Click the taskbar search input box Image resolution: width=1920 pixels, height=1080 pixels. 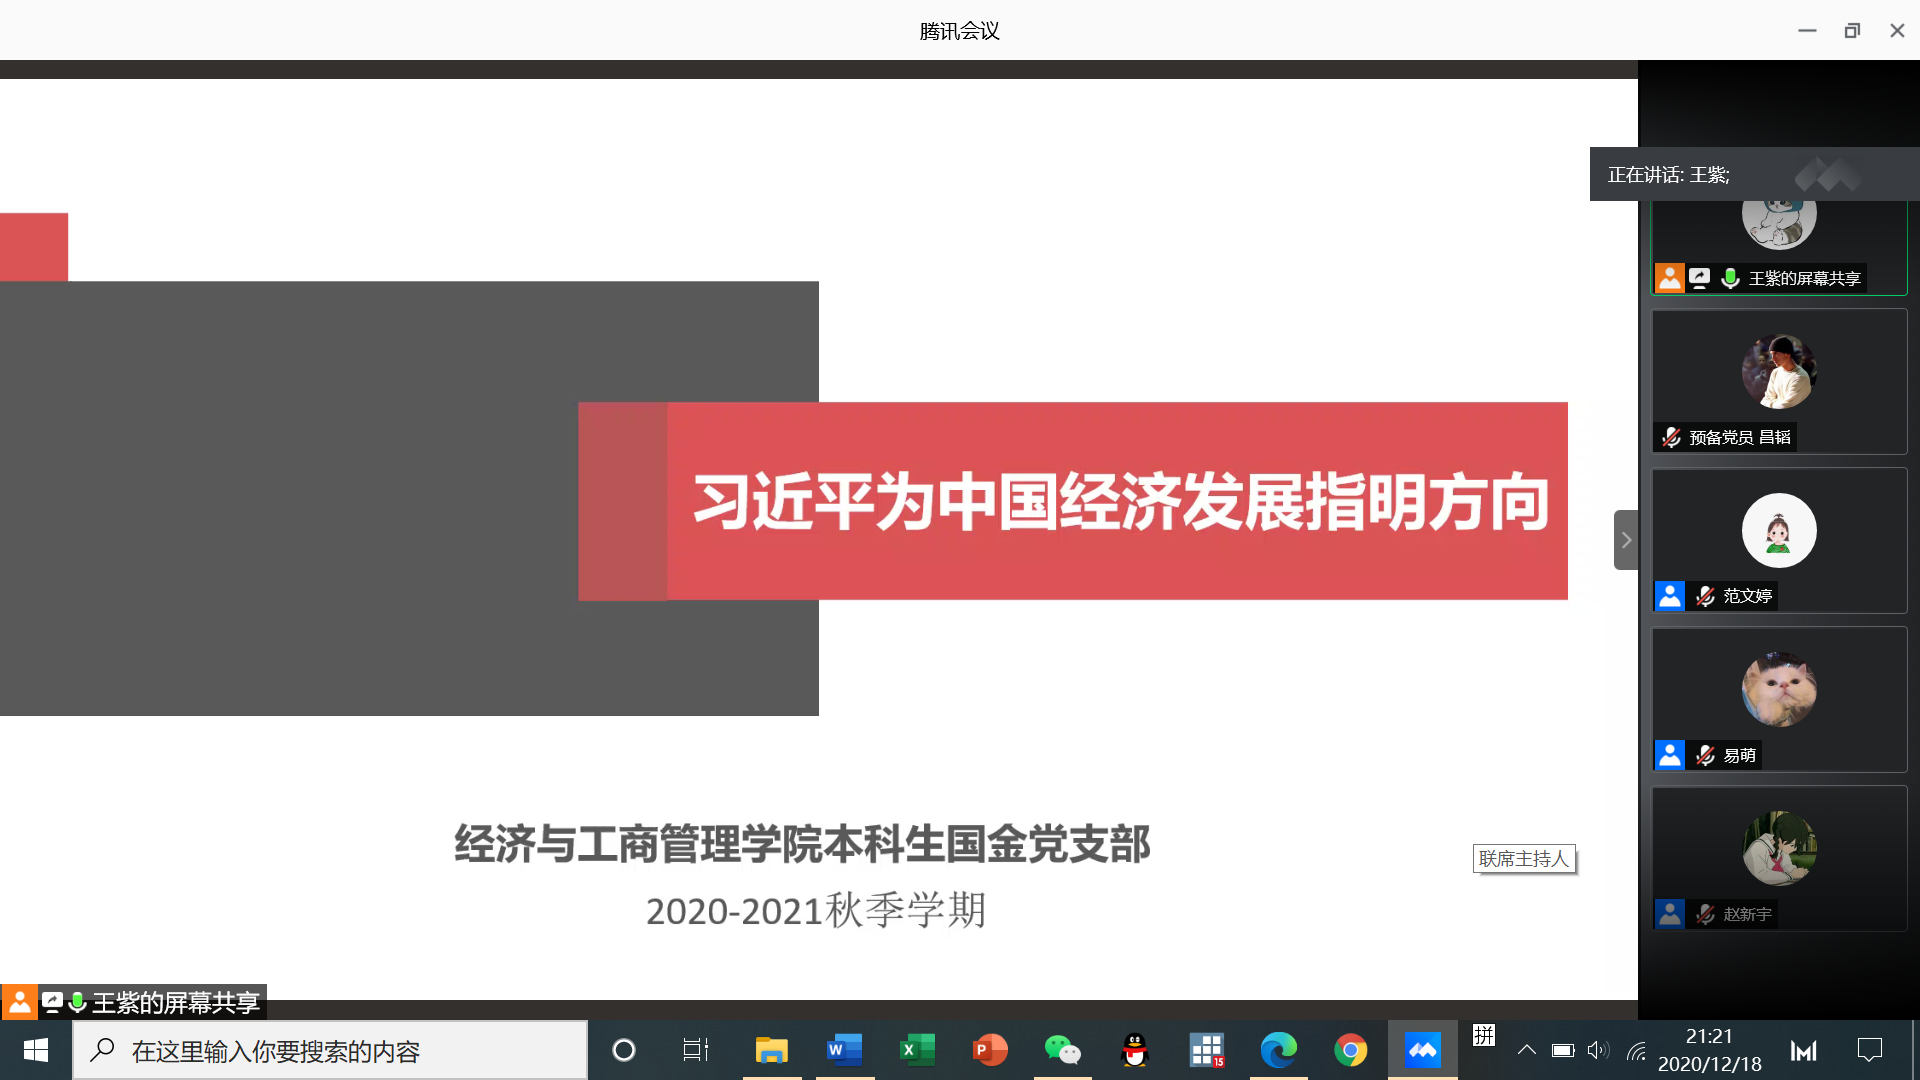pyautogui.click(x=330, y=1050)
